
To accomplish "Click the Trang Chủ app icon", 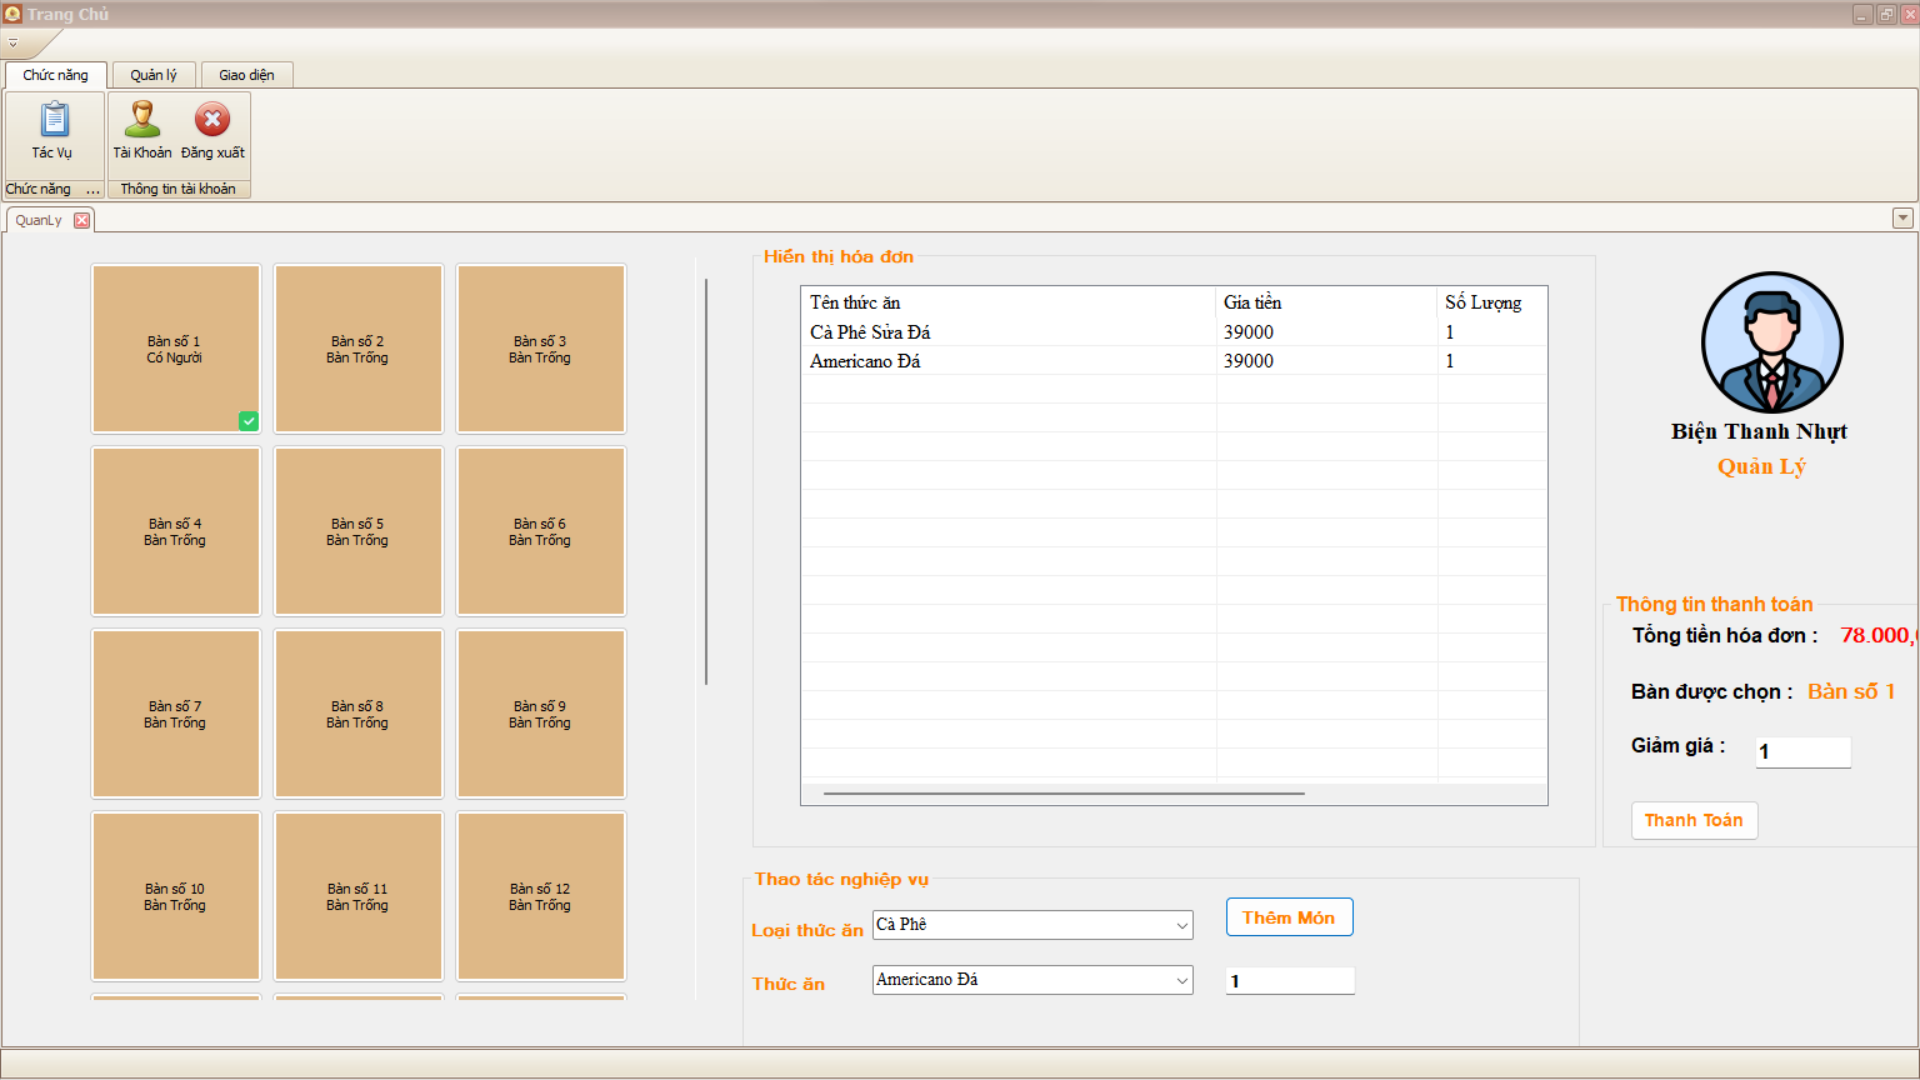I will pos(12,14).
